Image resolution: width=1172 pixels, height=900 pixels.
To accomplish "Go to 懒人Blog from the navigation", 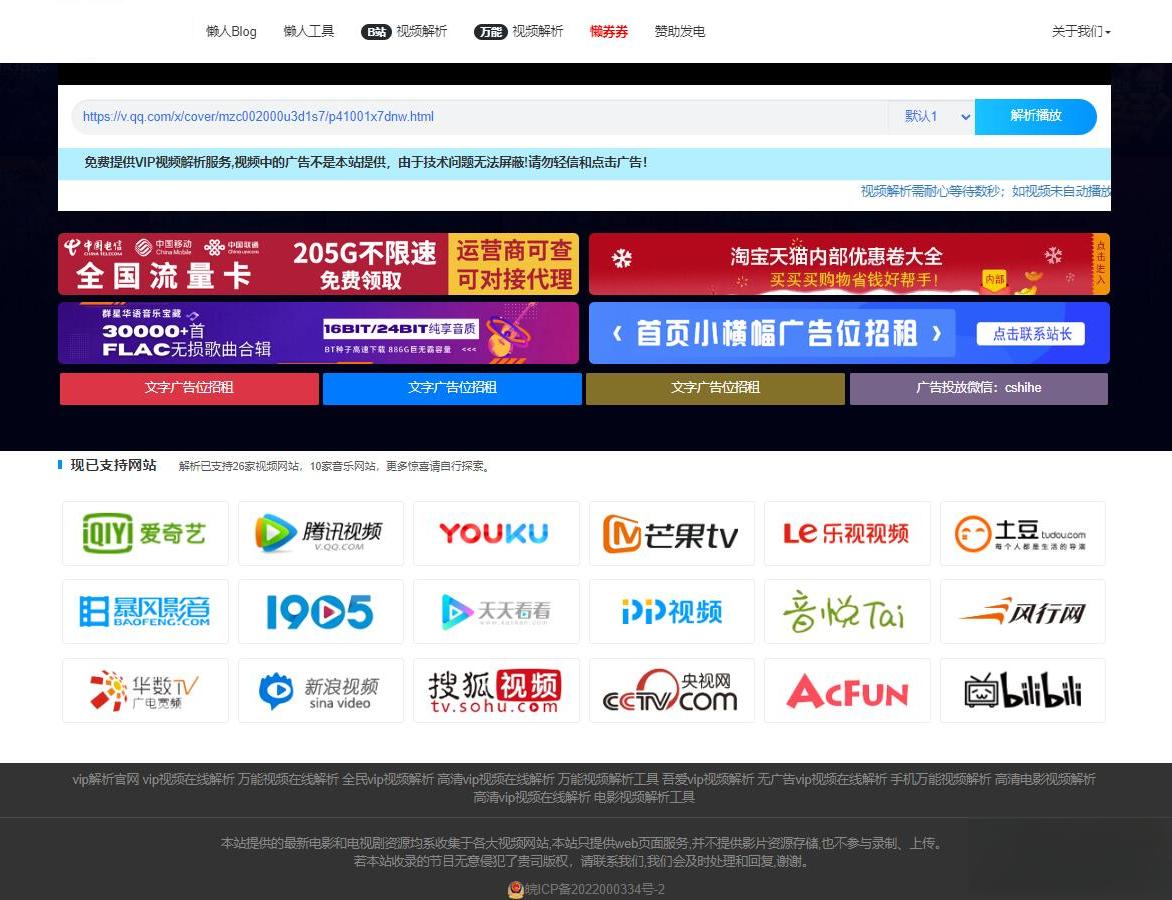I will pos(230,31).
